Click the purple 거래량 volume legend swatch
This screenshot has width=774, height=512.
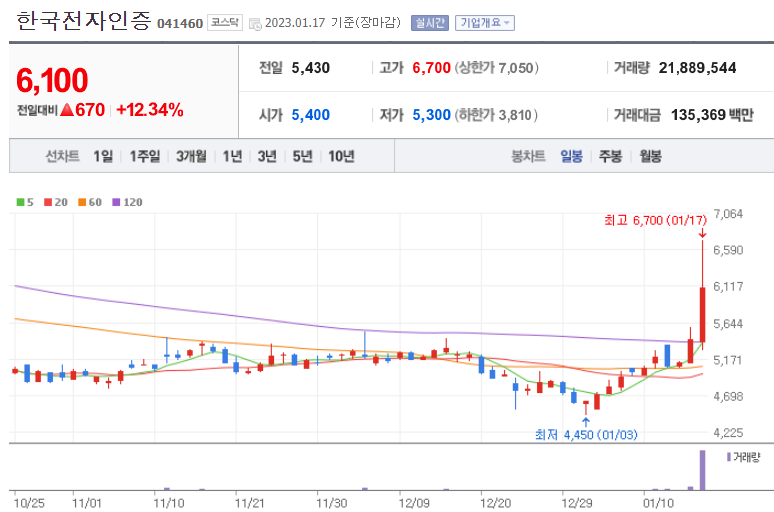[729, 457]
